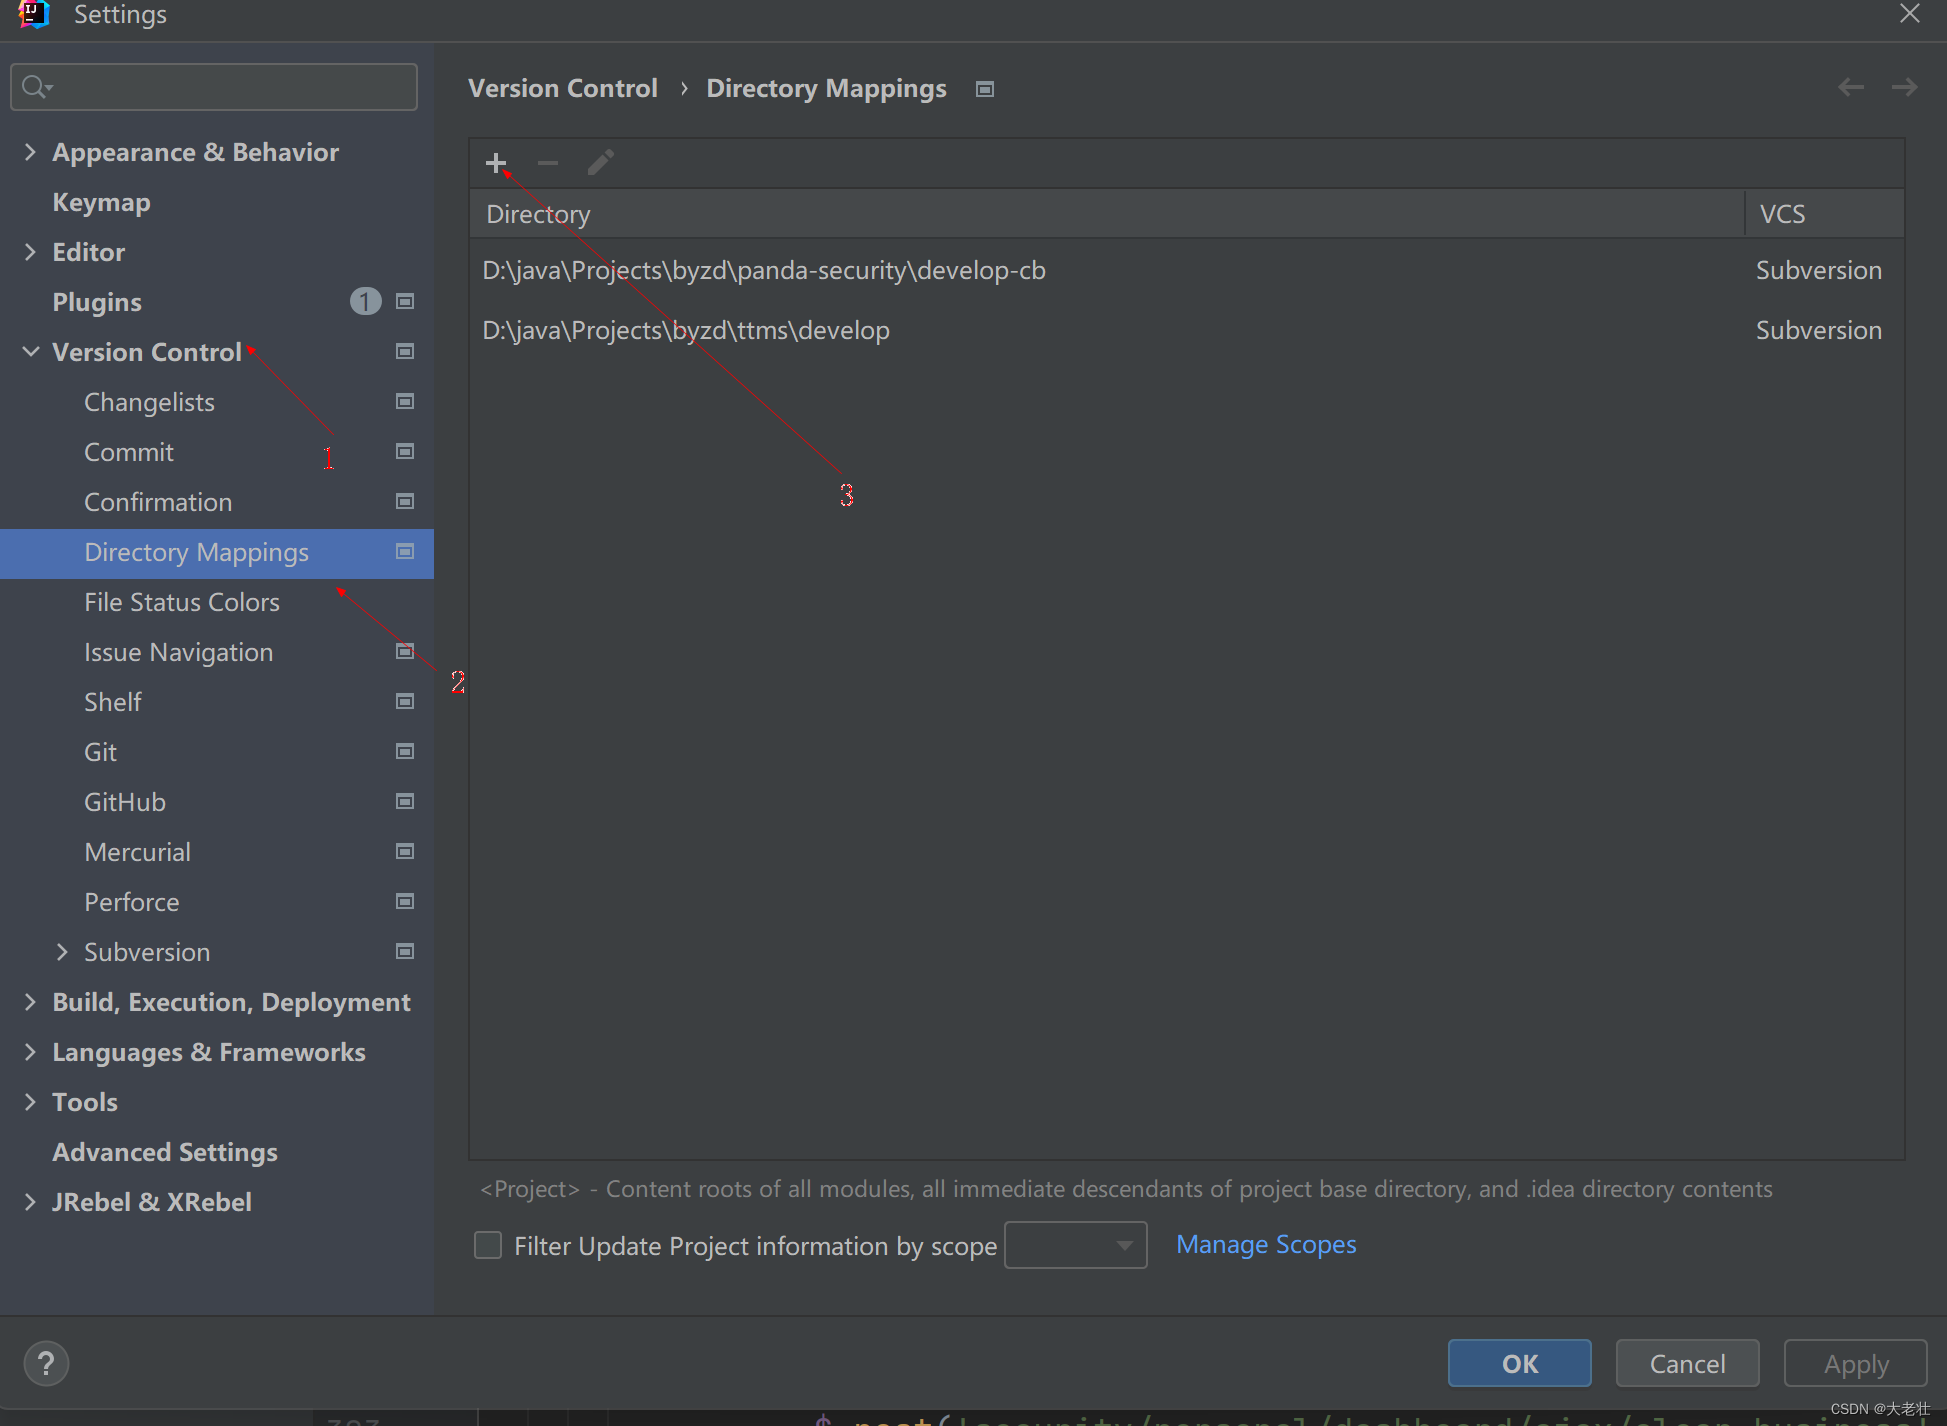Click the back navigation arrow

pos(1850,88)
